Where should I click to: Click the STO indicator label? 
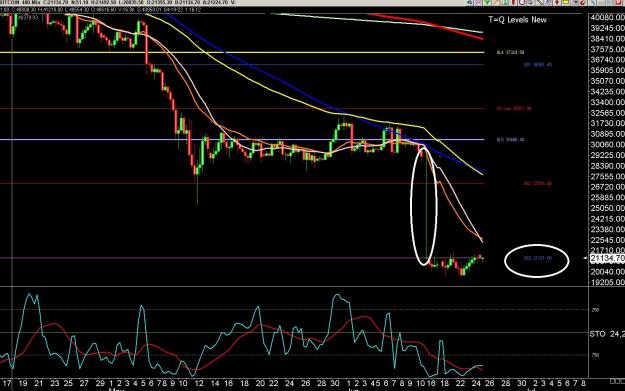597,334
